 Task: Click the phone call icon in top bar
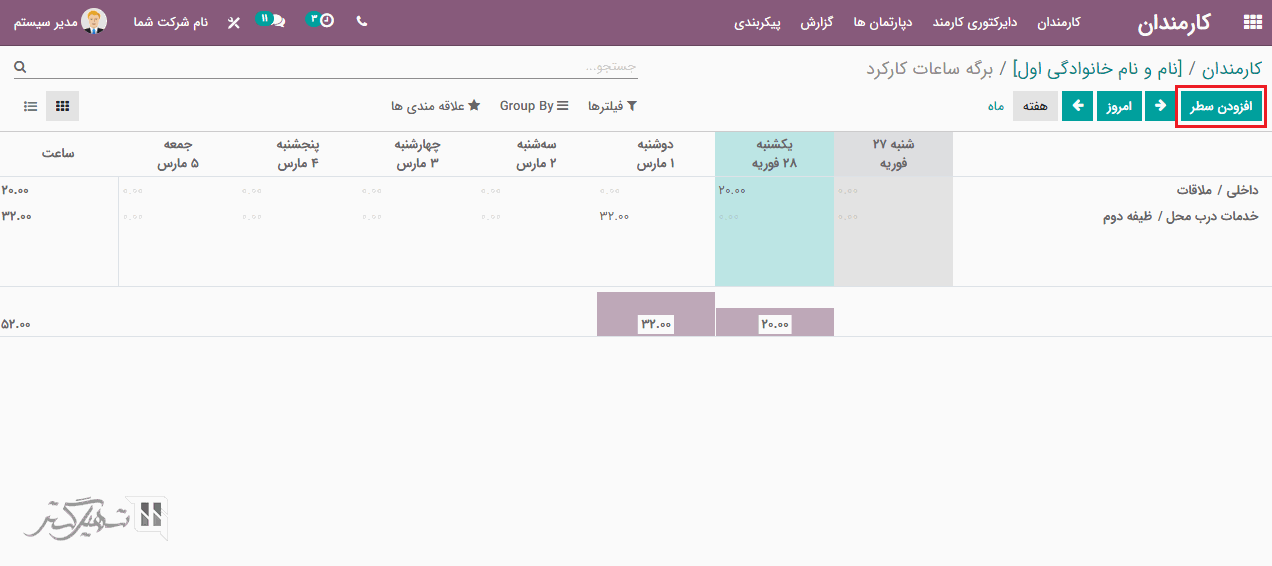click(x=361, y=21)
